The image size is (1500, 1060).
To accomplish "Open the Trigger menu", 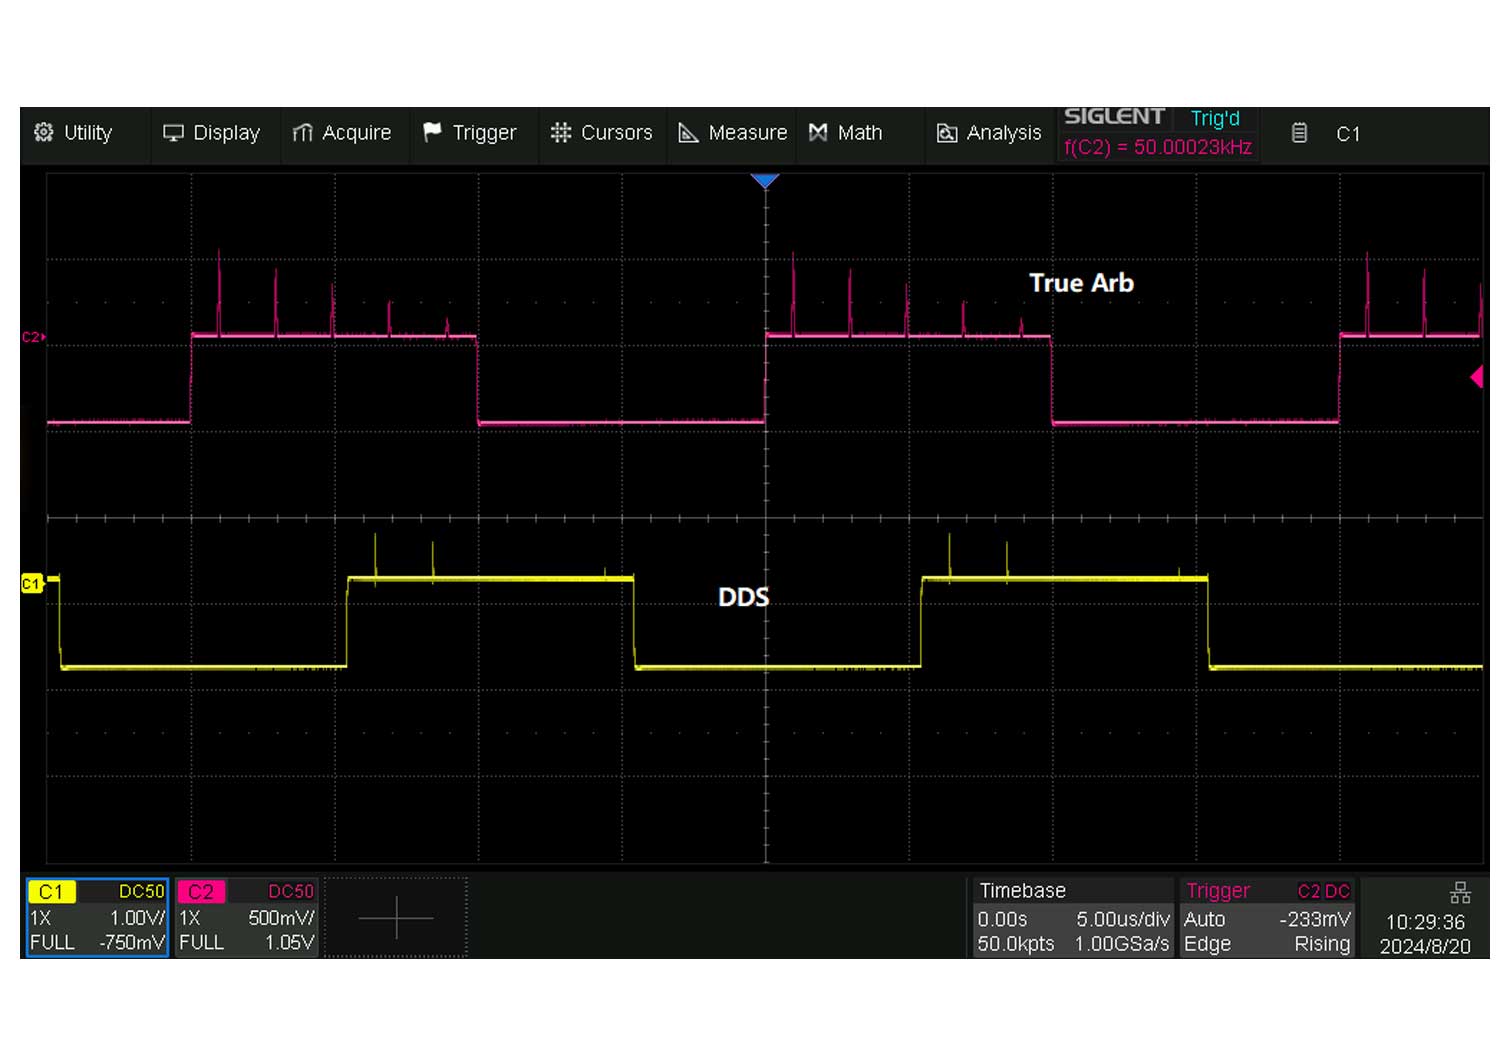I will (x=484, y=133).
